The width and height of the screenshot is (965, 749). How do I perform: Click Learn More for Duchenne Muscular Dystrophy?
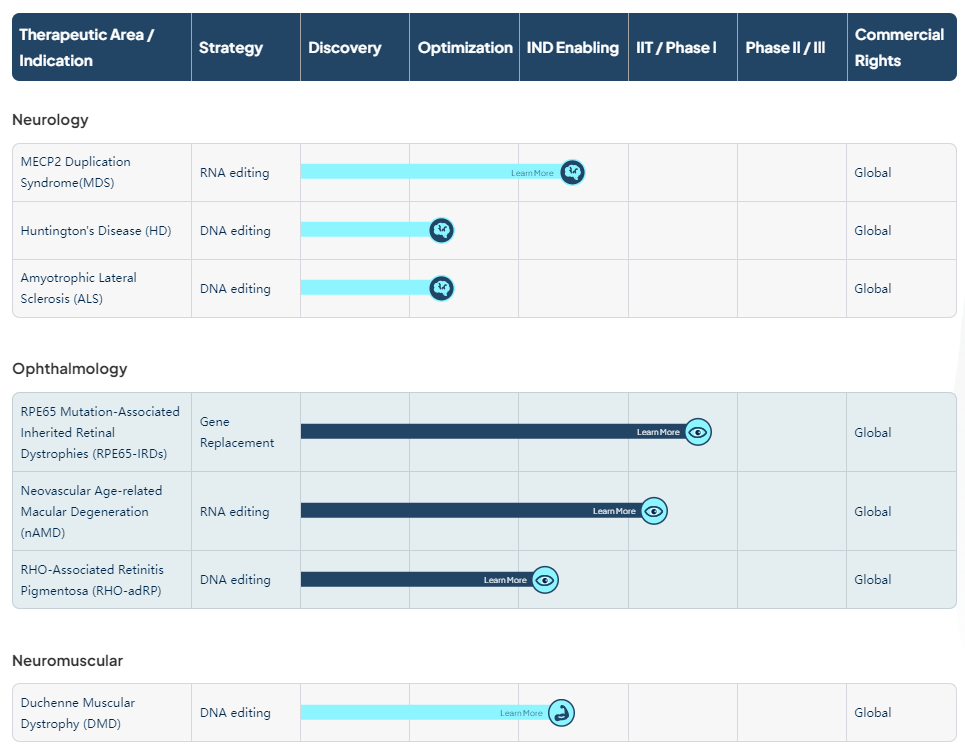pos(521,713)
